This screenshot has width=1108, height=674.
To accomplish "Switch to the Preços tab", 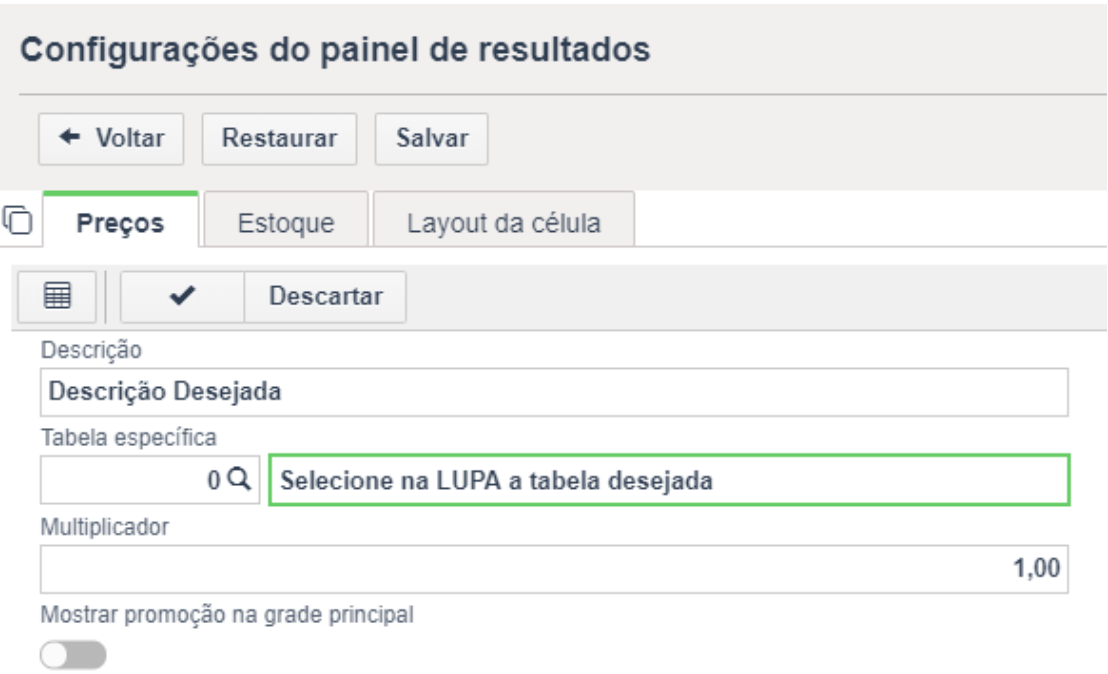I will (120, 222).
